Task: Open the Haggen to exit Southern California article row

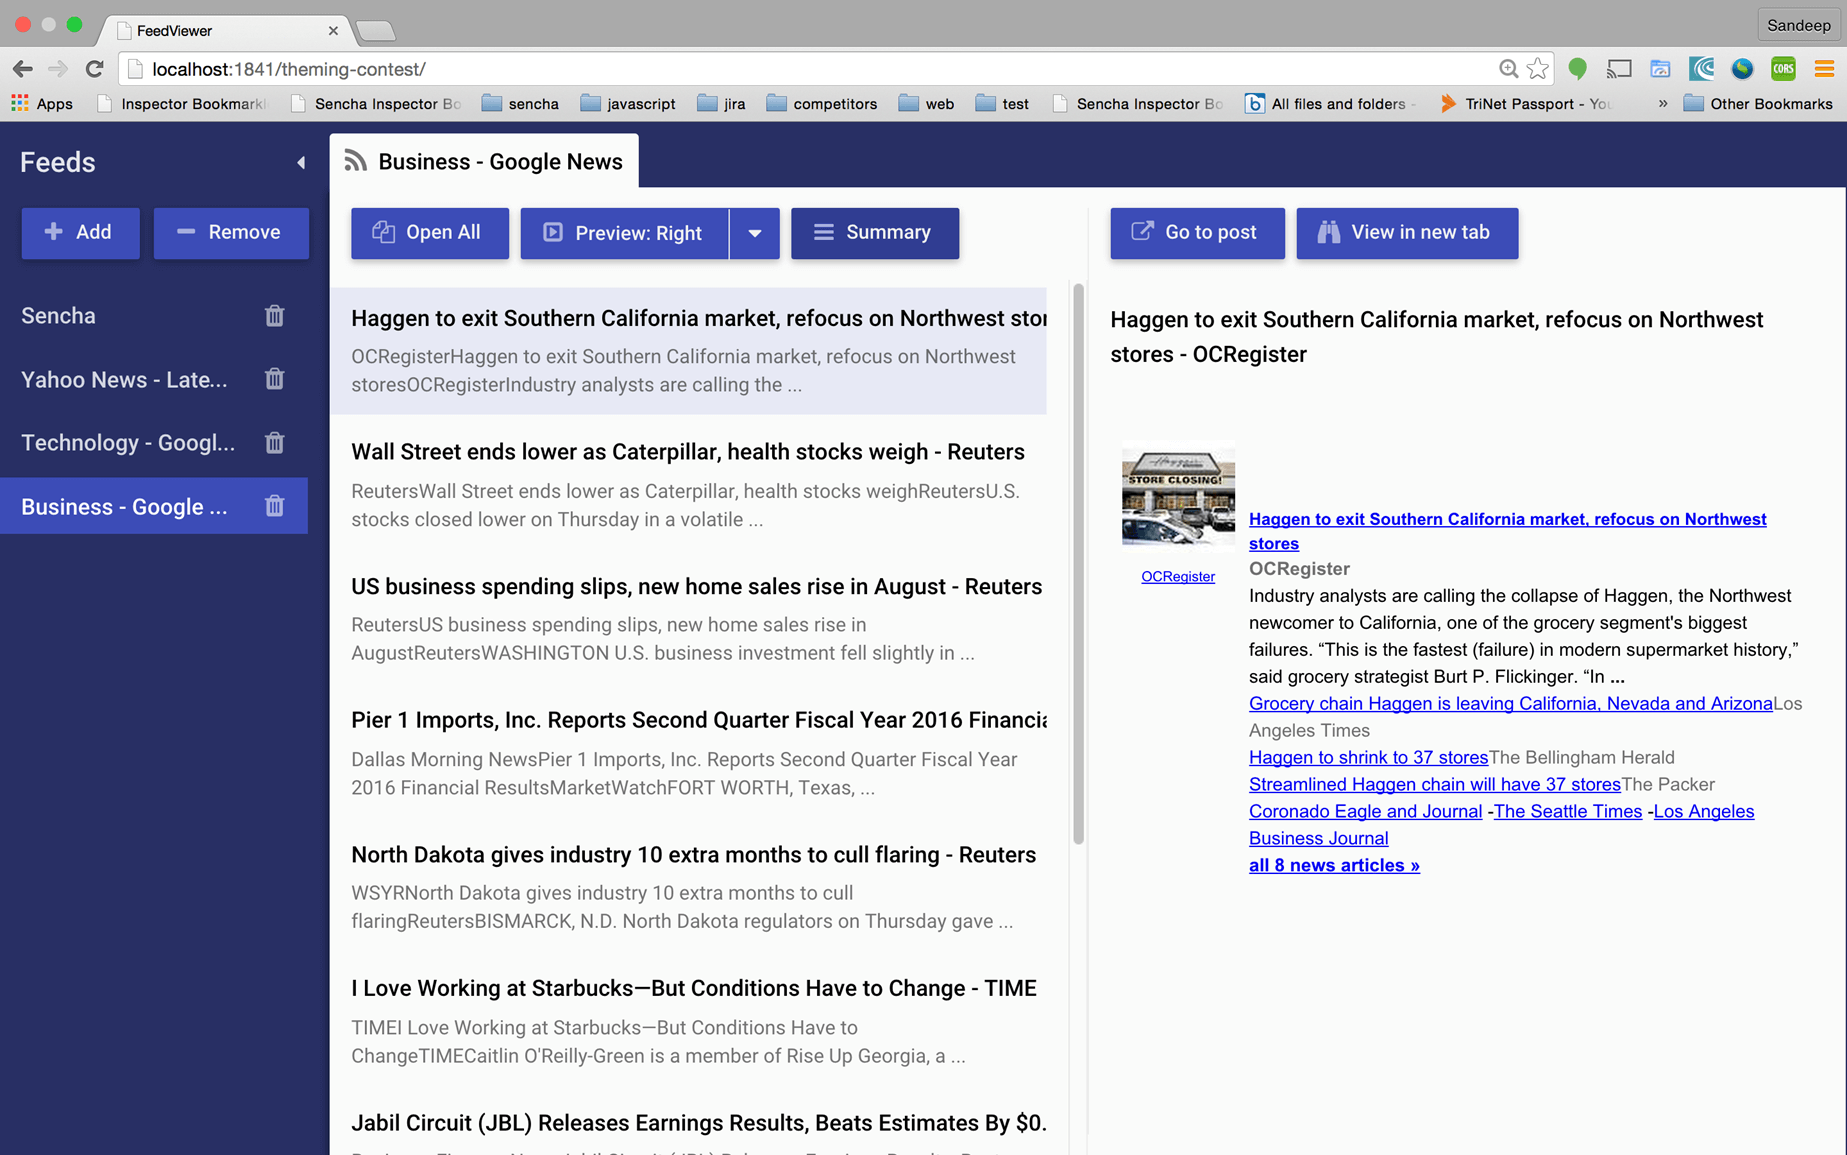Action: point(688,351)
